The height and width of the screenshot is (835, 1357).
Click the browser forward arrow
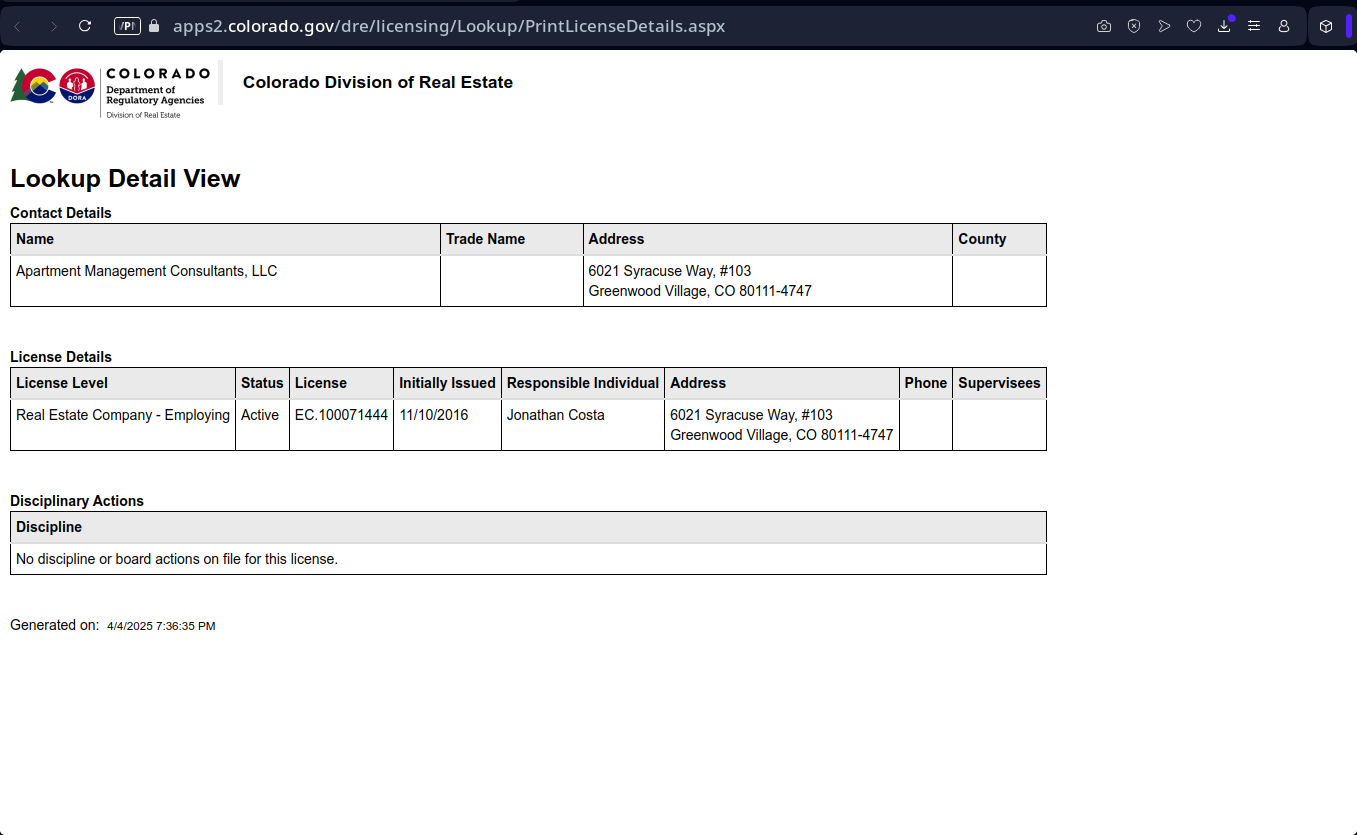[53, 26]
